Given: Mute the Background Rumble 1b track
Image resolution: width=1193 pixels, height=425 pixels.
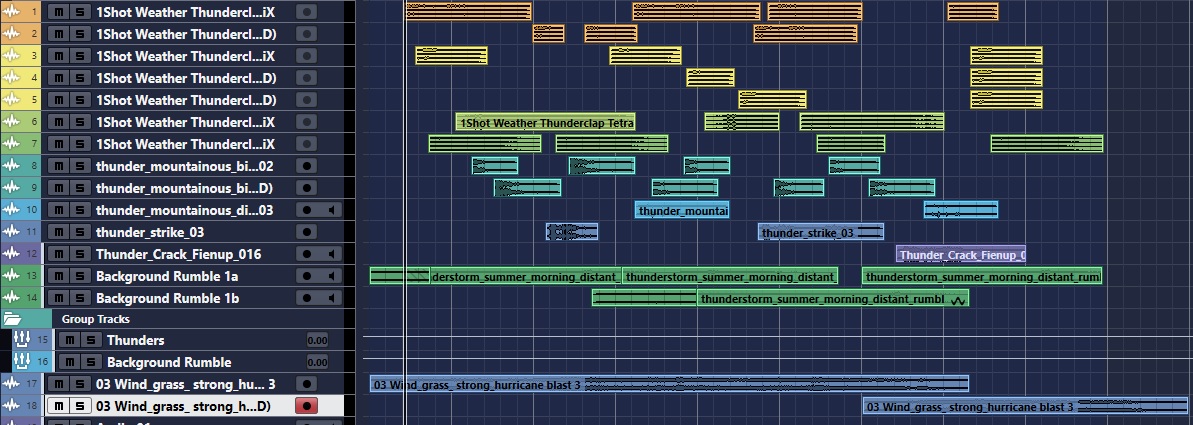Looking at the screenshot, I should pyautogui.click(x=58, y=298).
